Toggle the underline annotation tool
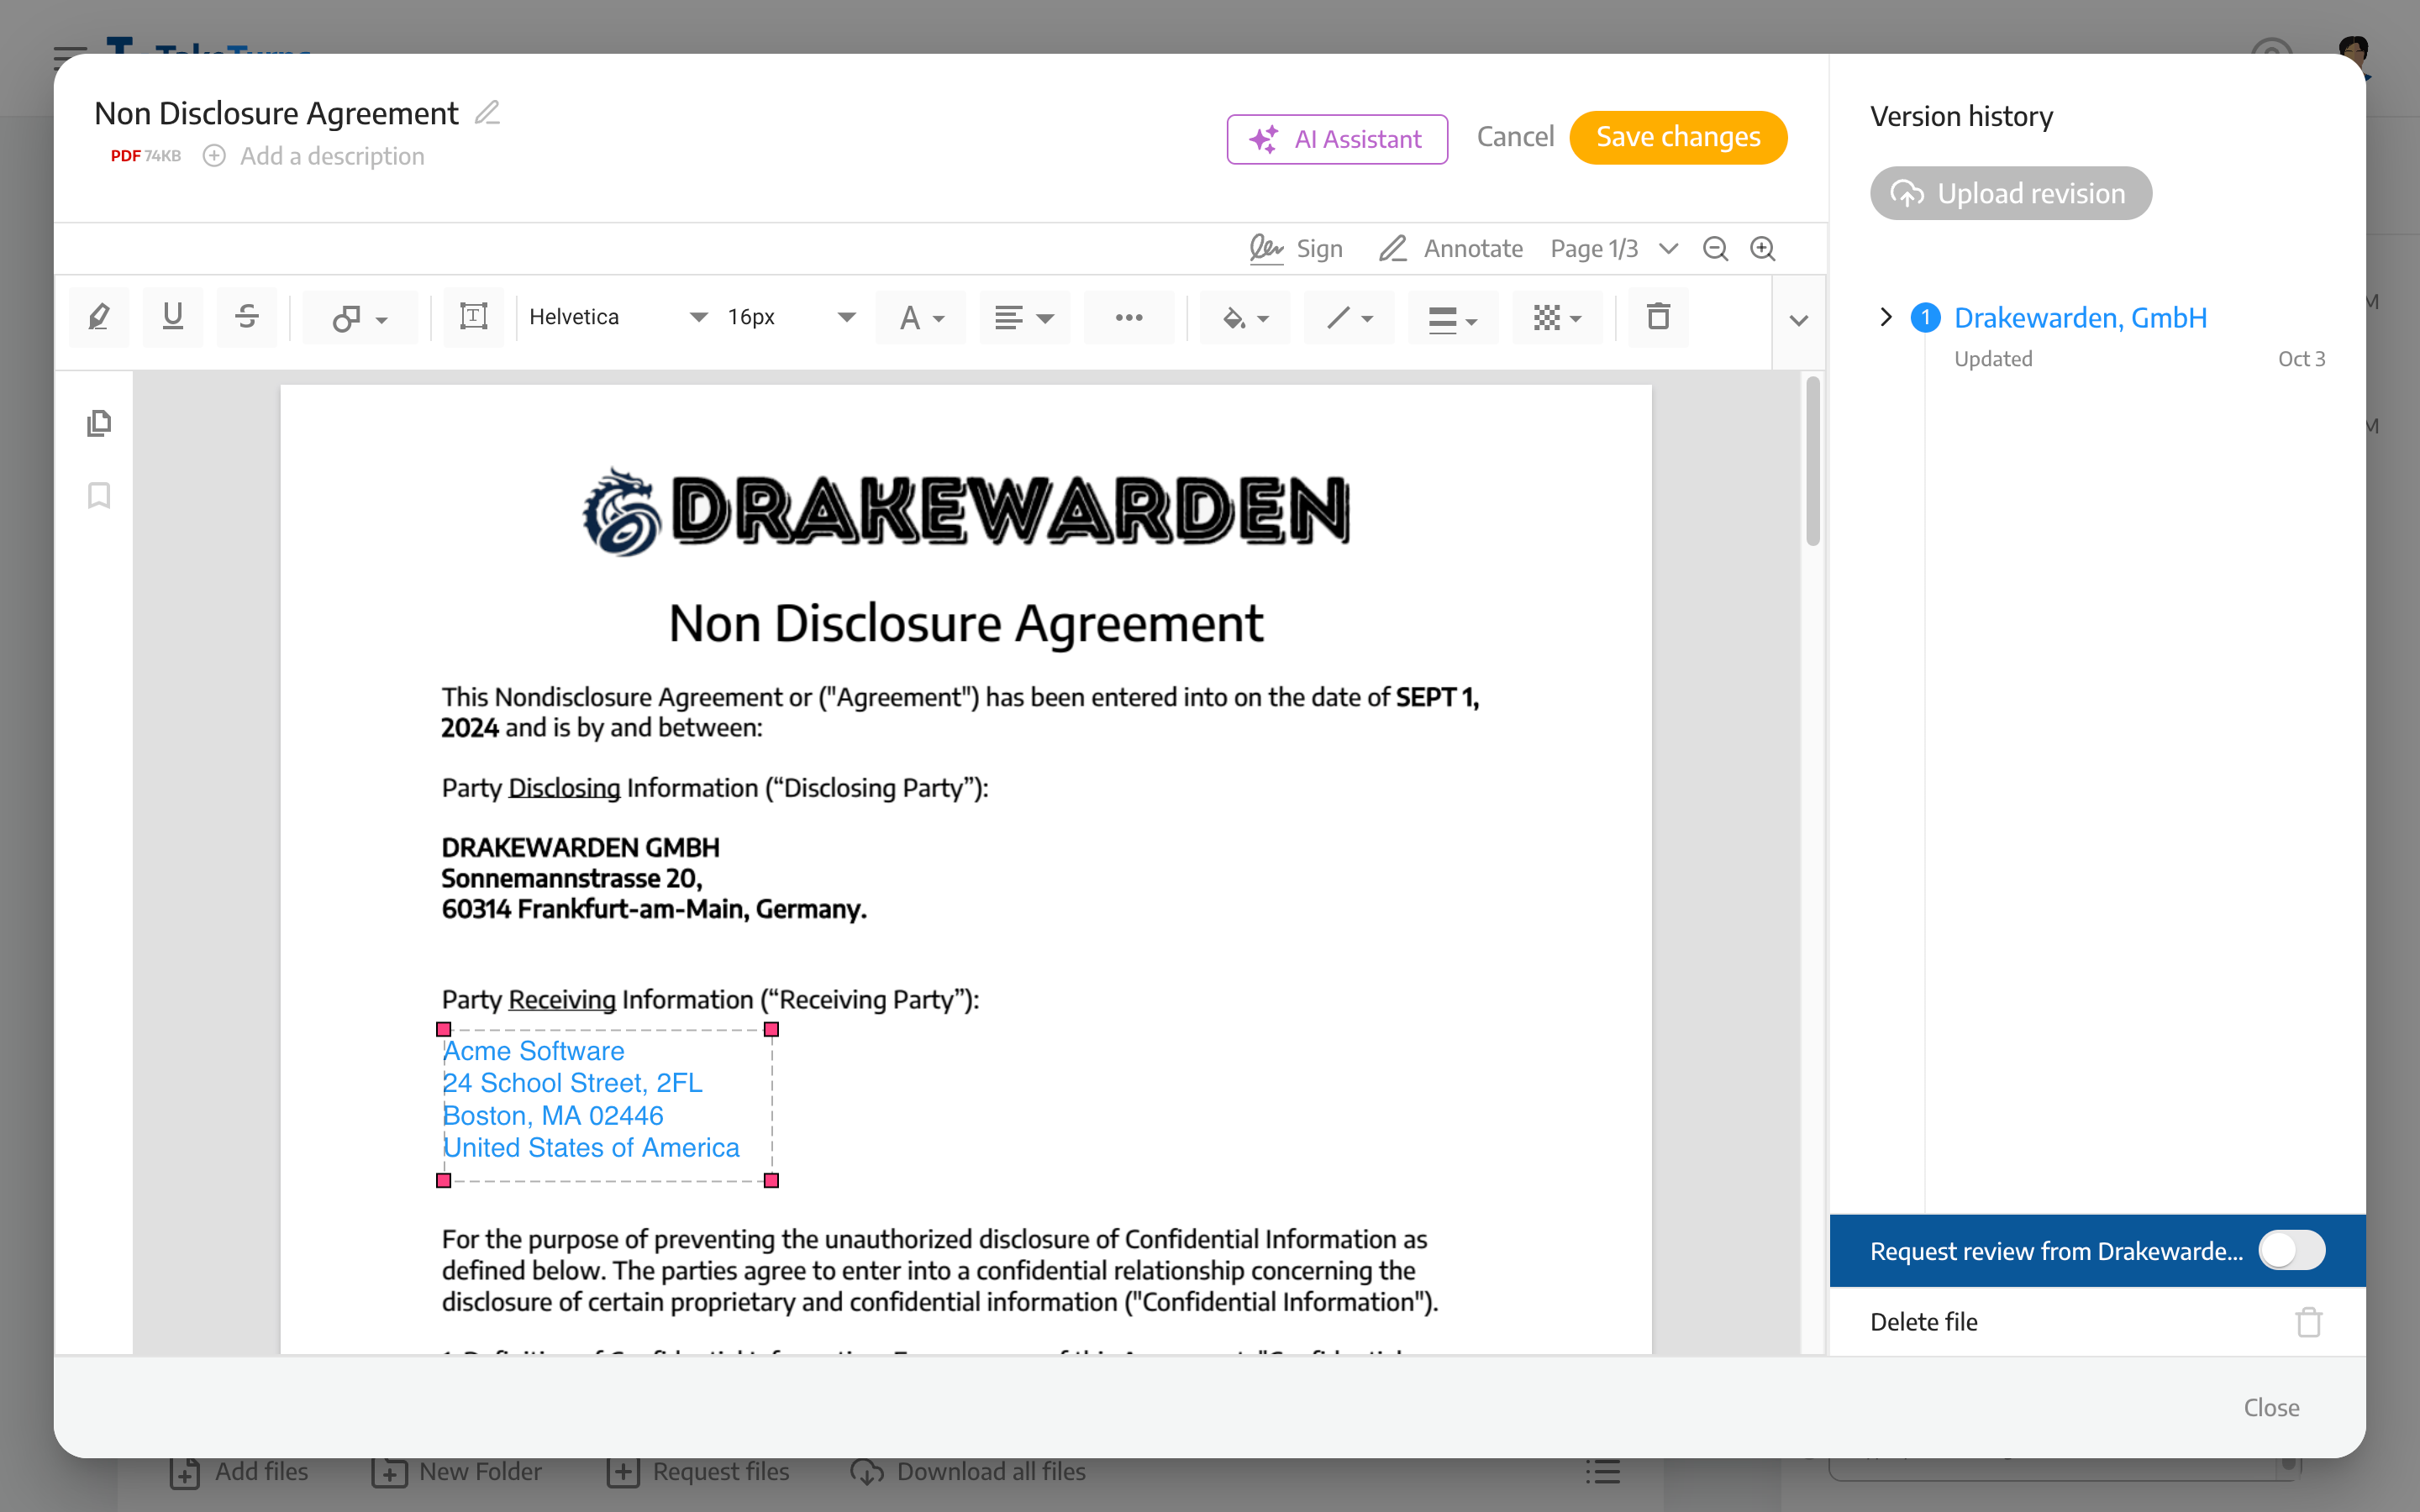 173,317
